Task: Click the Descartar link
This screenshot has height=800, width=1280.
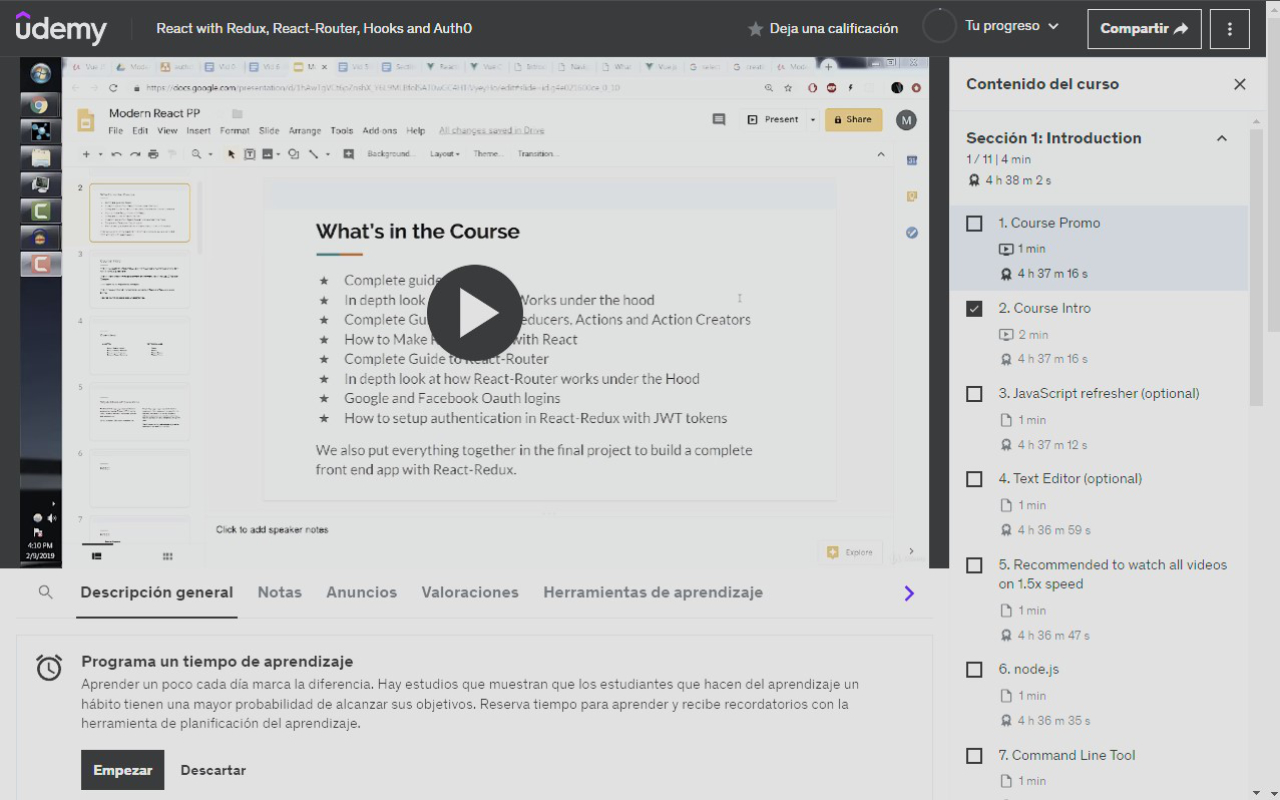Action: coord(213,770)
